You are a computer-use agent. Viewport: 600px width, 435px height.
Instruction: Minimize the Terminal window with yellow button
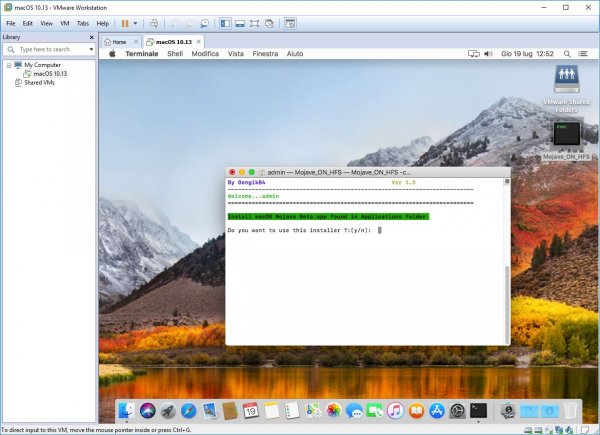click(x=242, y=172)
